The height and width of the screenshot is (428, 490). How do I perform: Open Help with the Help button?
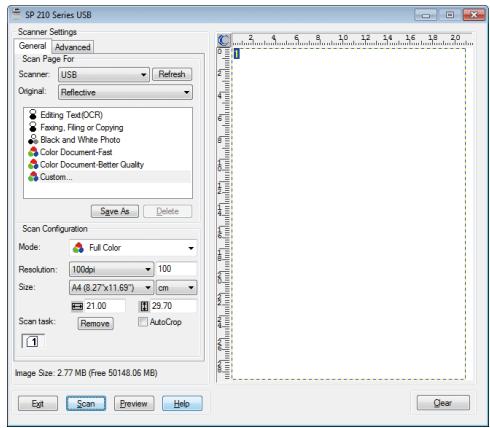click(x=182, y=404)
